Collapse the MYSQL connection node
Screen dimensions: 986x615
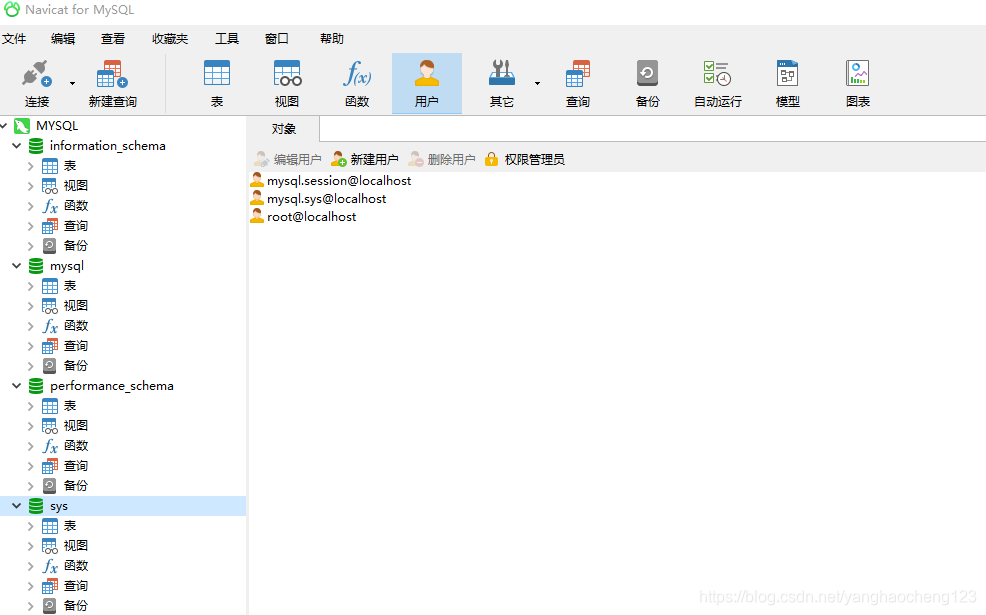[4, 126]
